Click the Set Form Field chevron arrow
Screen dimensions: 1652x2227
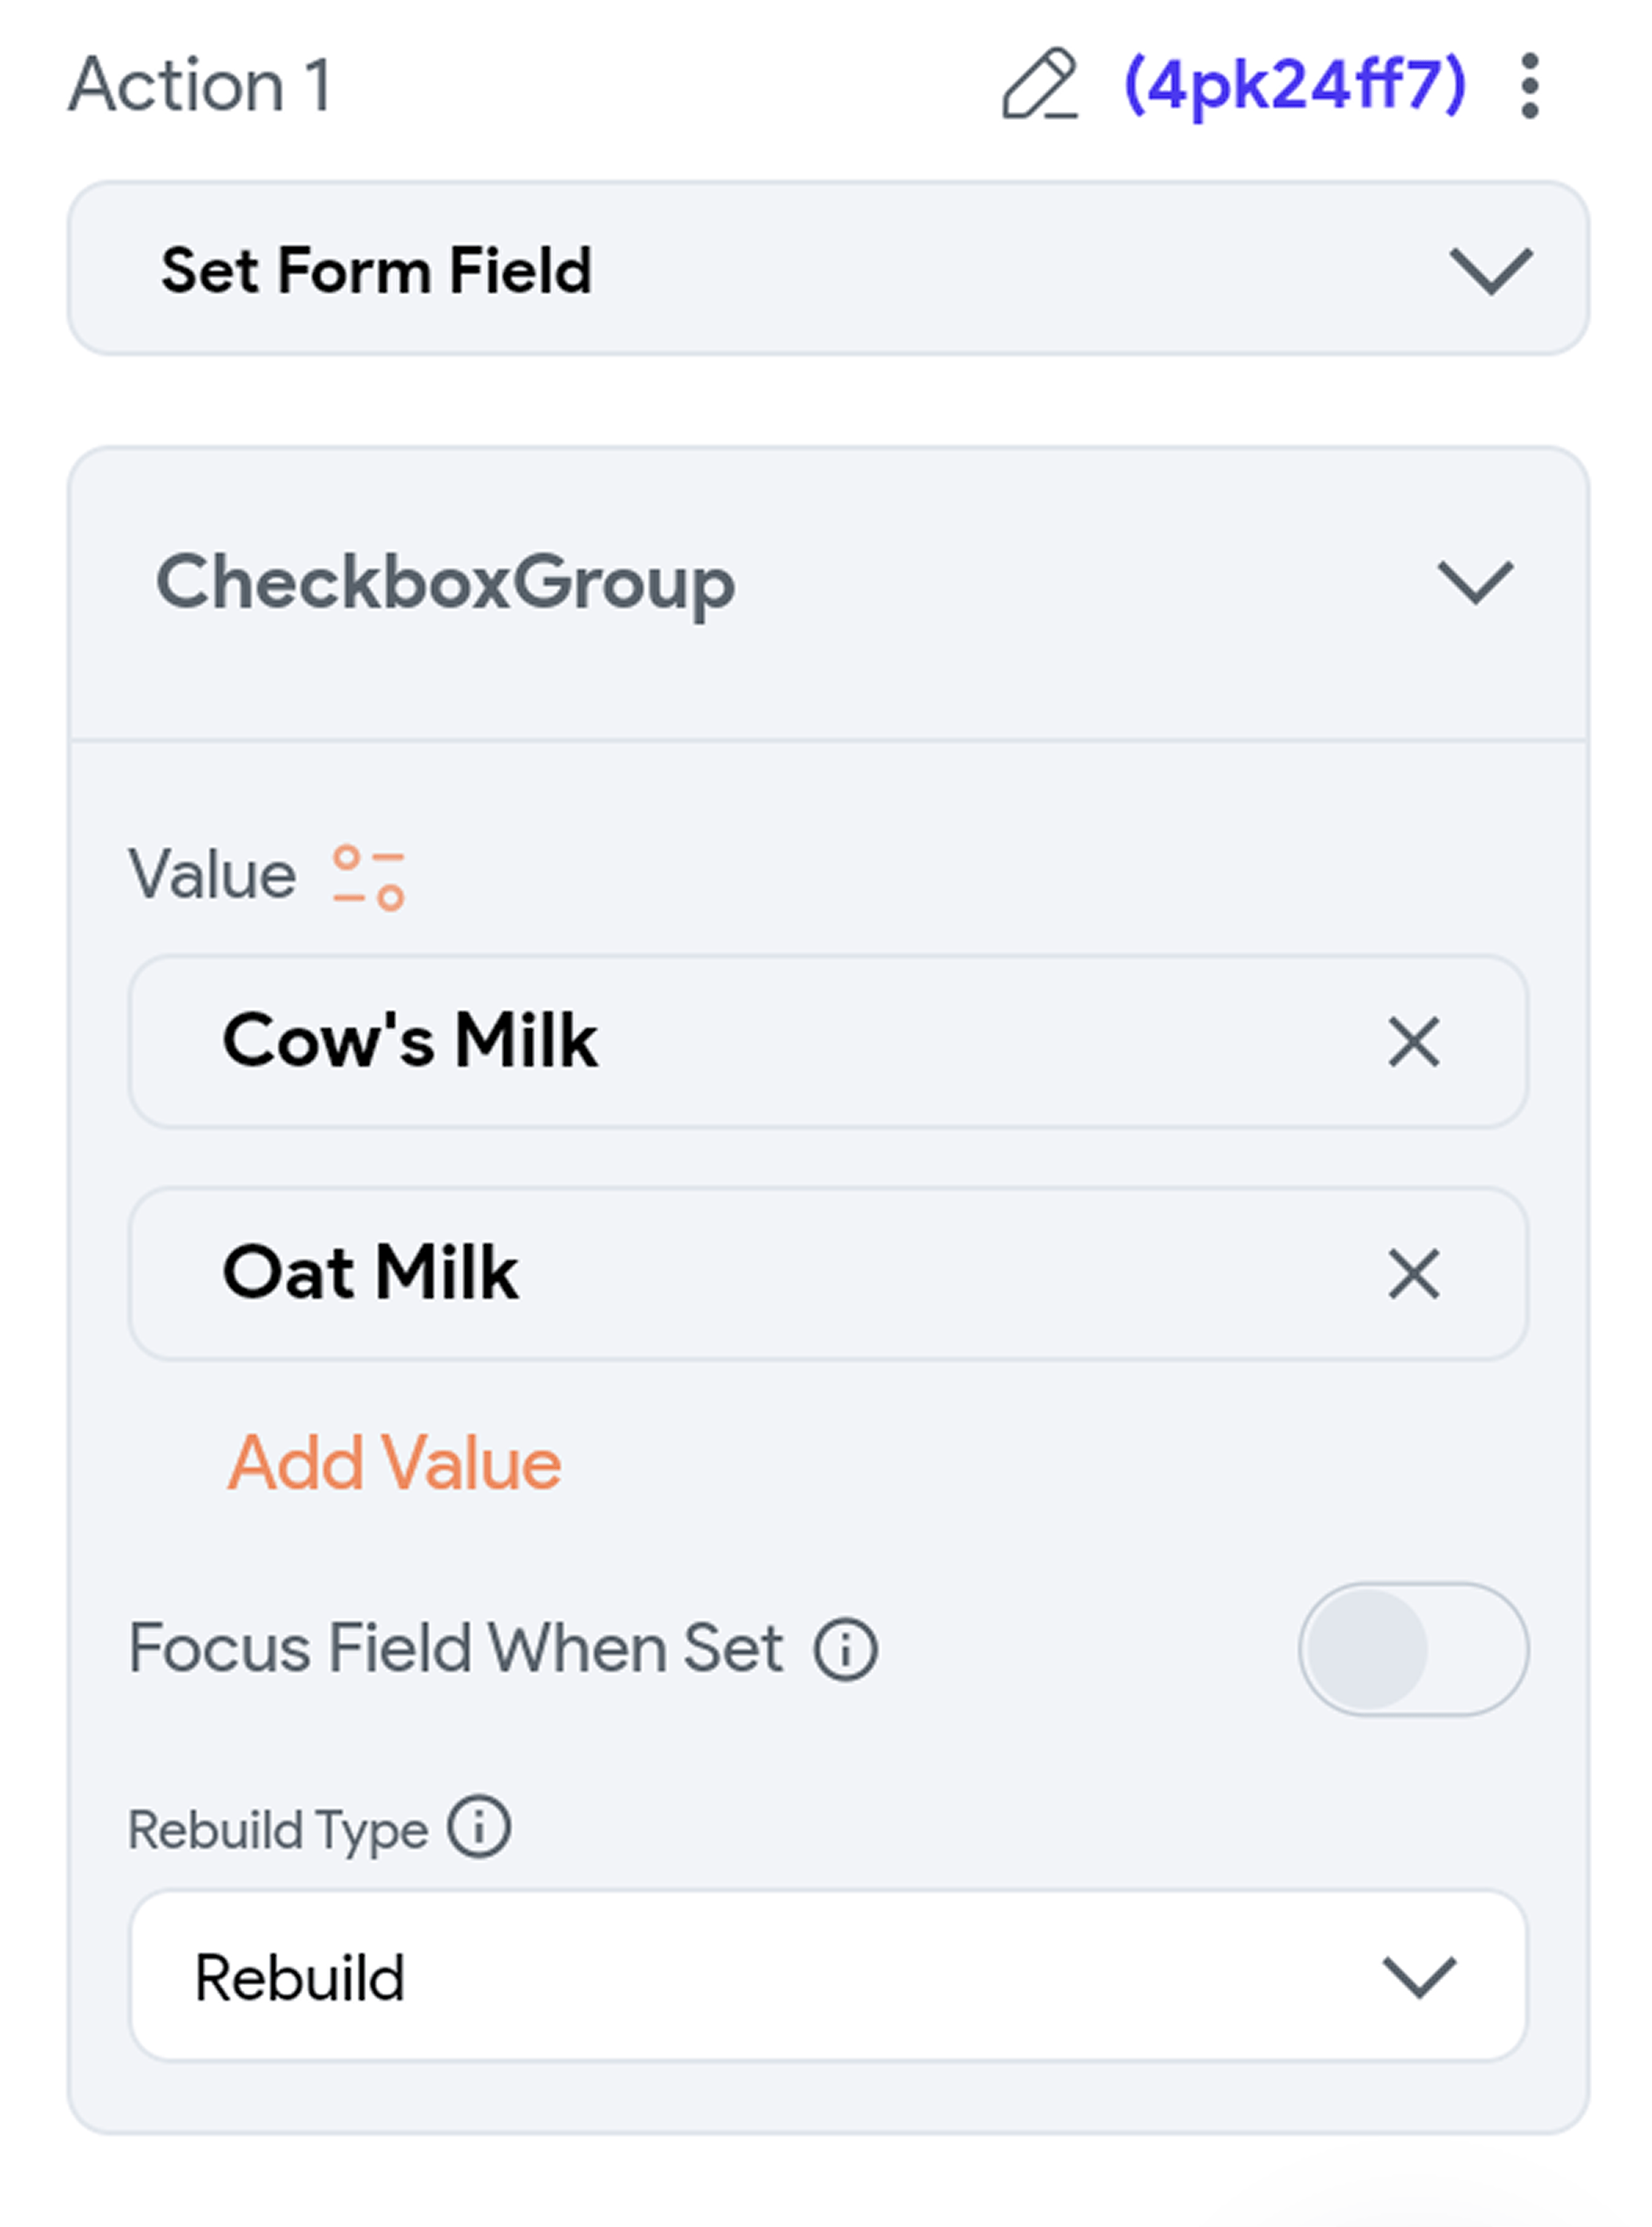pos(1490,270)
